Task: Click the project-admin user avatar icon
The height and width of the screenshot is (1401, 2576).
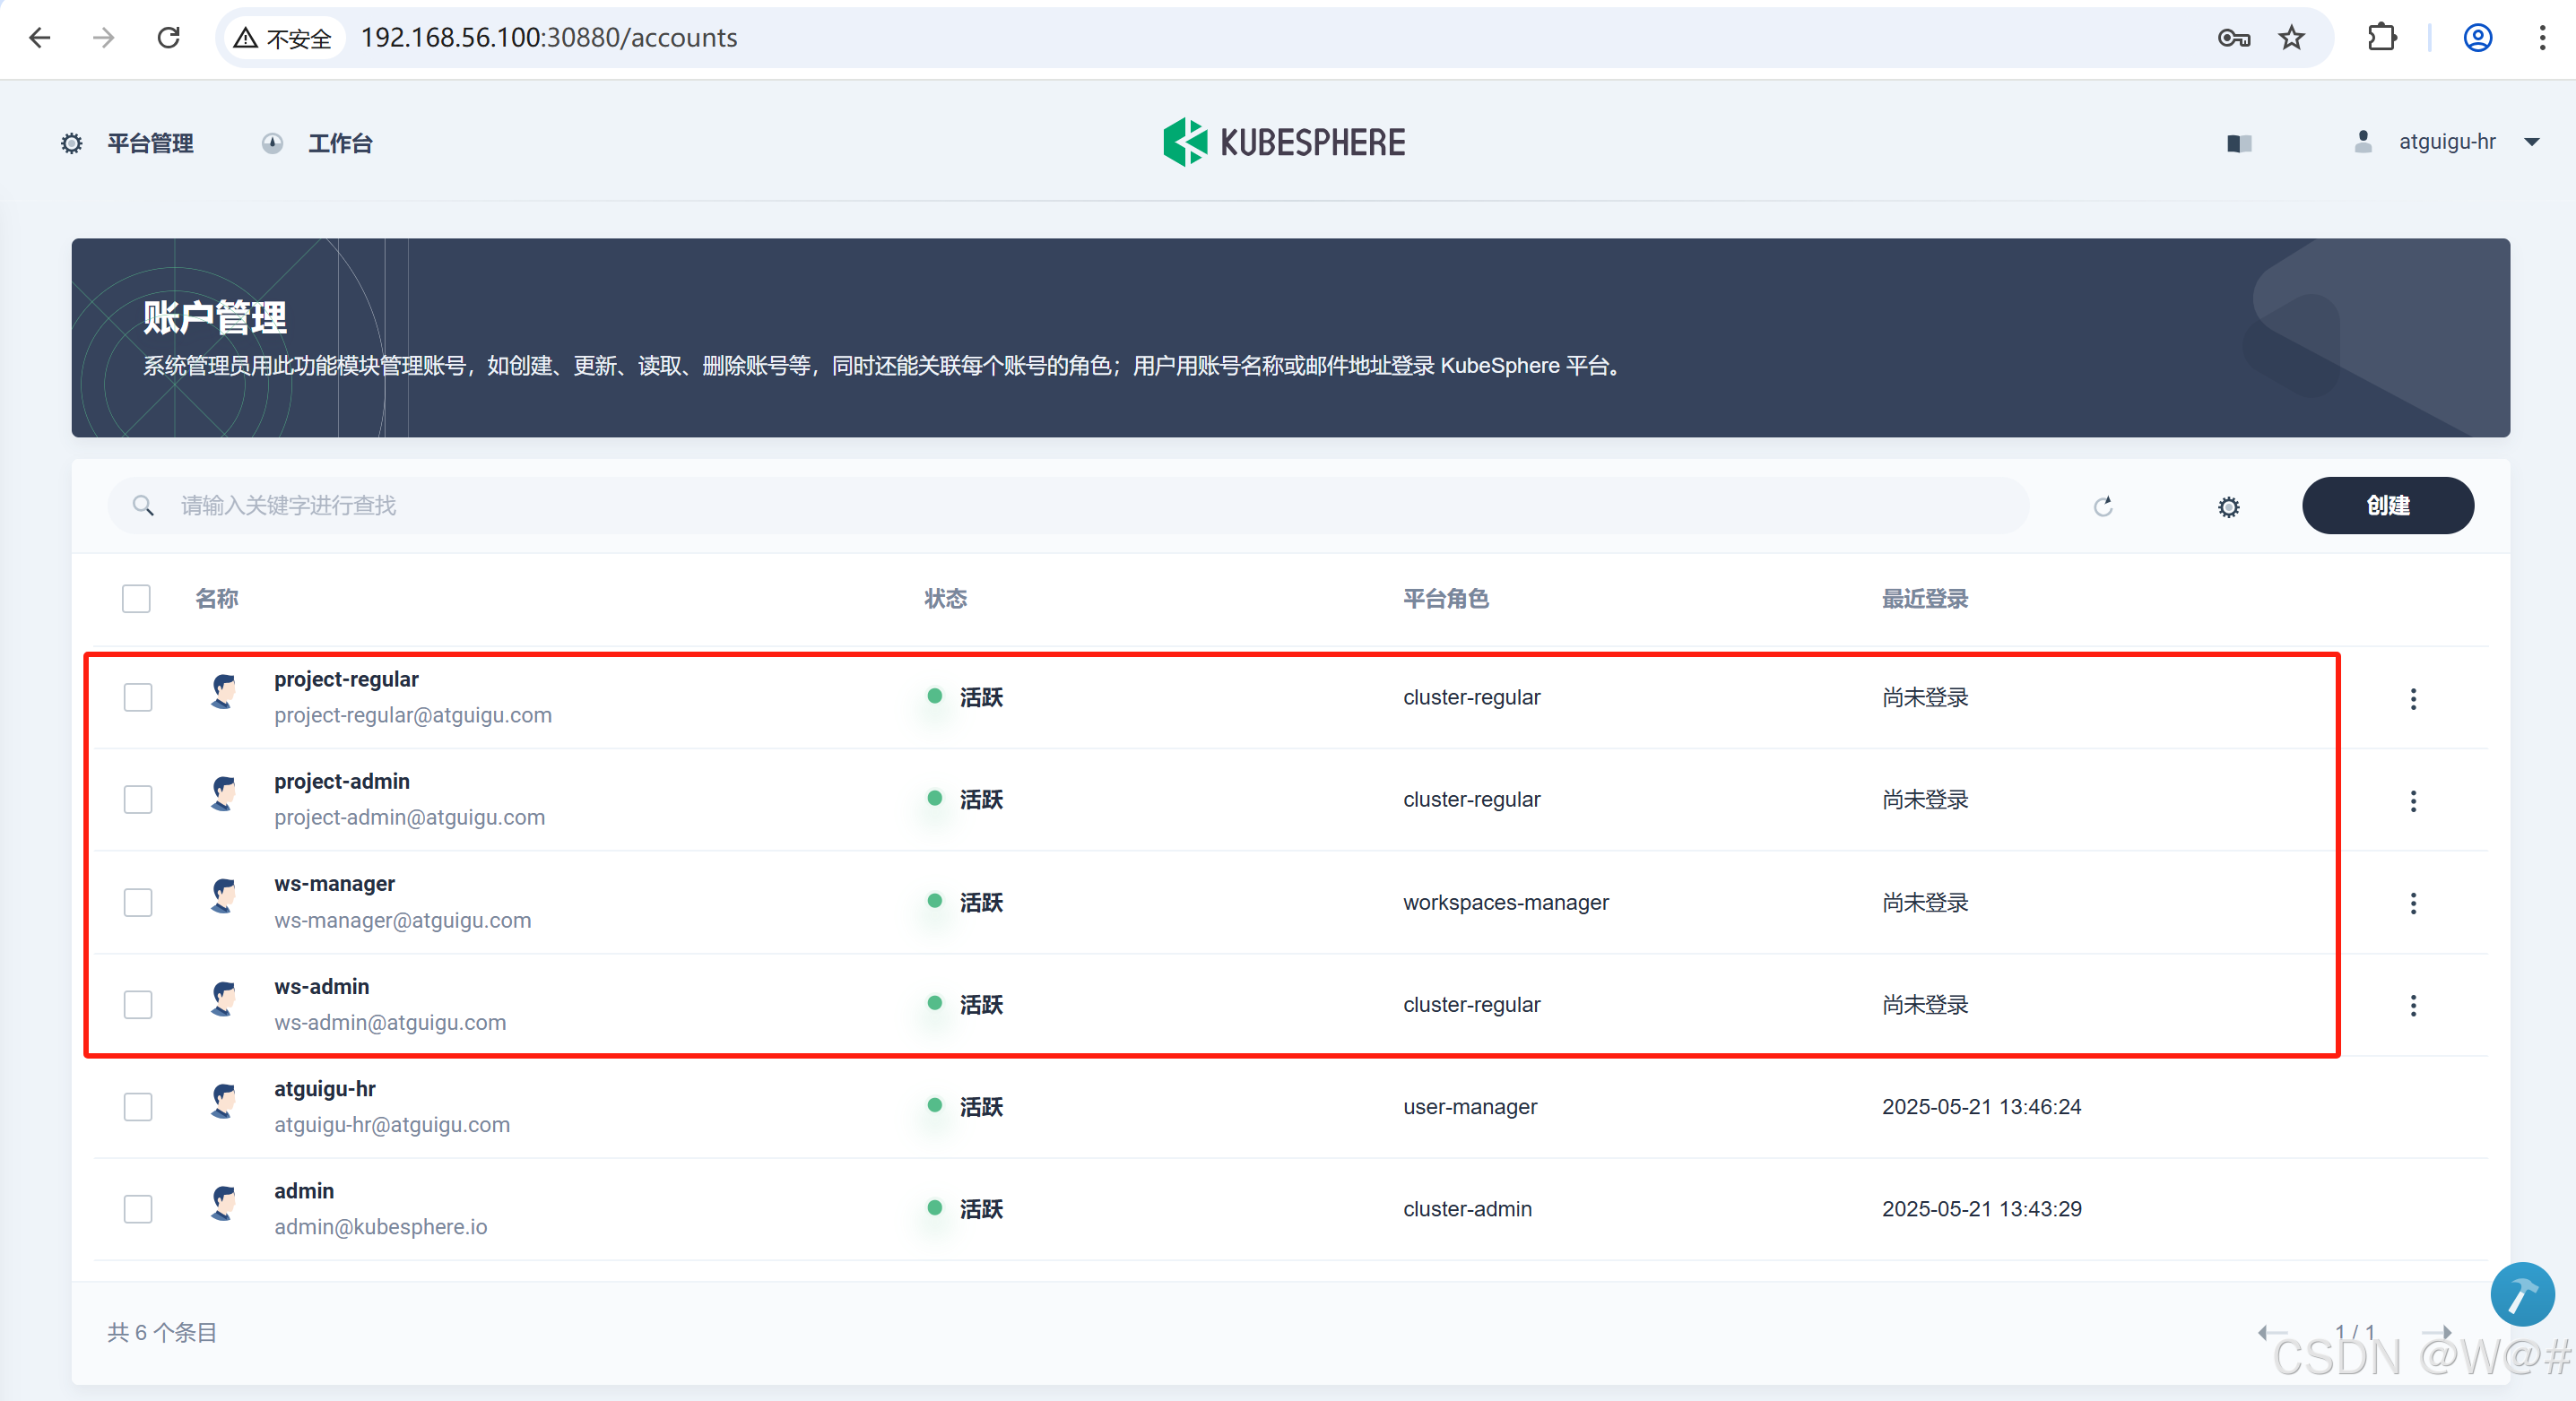Action: tap(224, 793)
